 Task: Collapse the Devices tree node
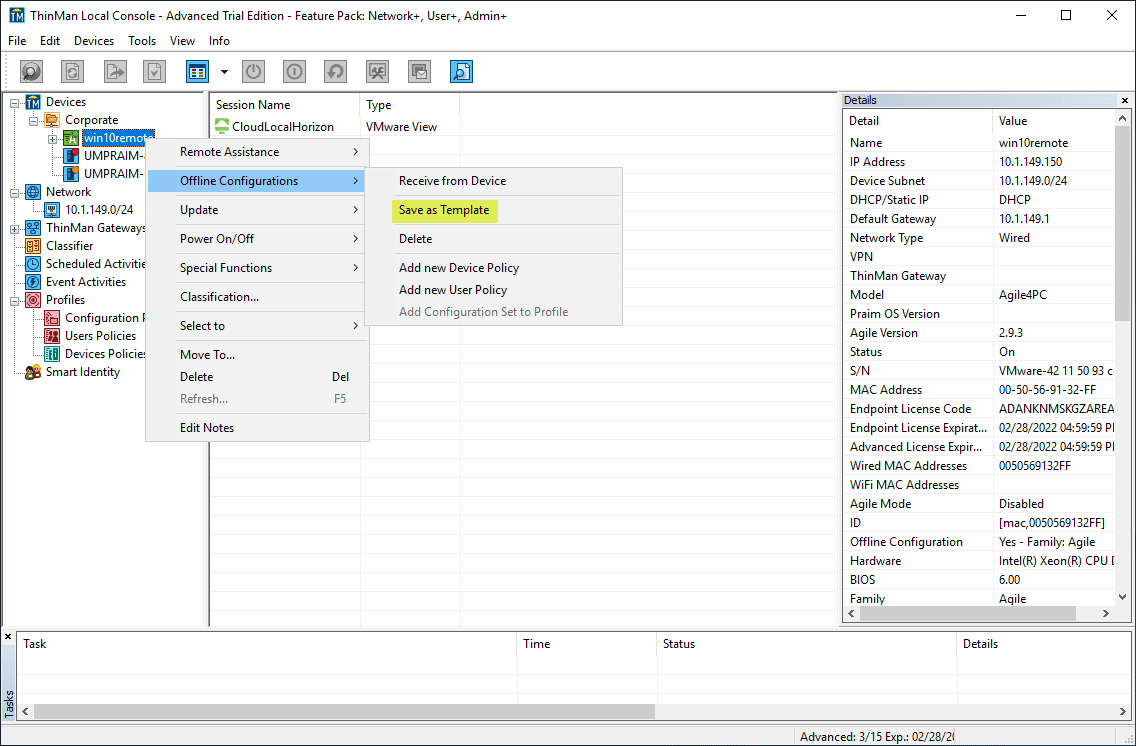pos(14,103)
